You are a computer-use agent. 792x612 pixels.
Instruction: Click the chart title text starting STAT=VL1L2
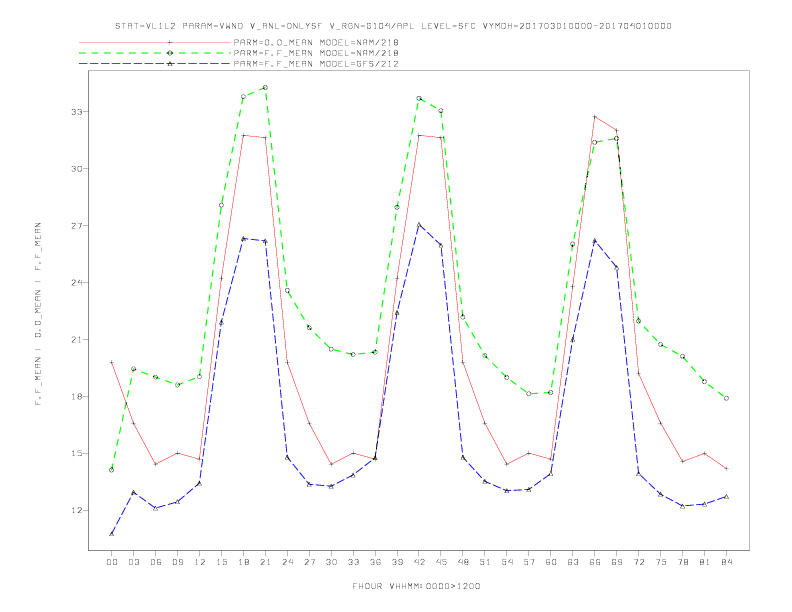click(x=393, y=26)
